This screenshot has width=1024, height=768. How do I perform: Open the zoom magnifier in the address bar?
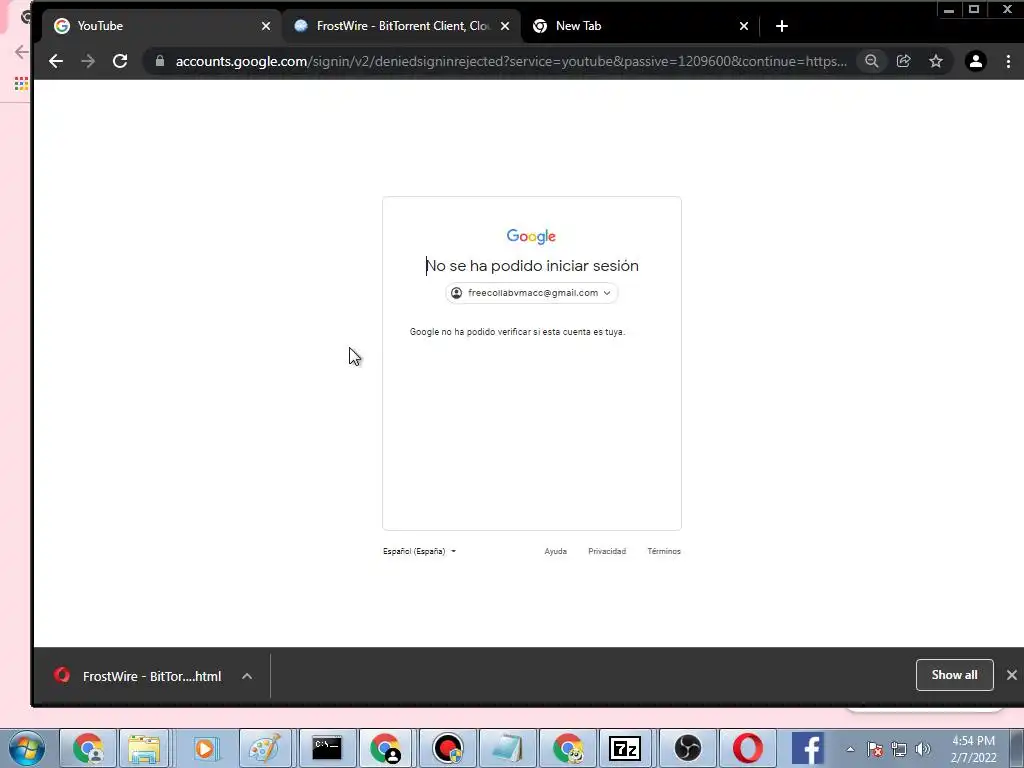[x=871, y=61]
